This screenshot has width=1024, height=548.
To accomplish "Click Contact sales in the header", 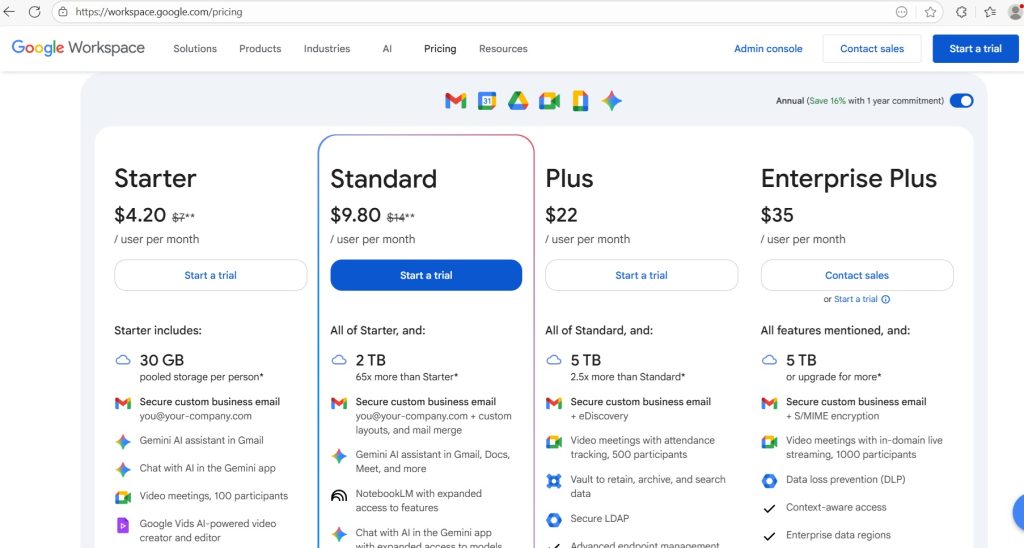I will coord(872,48).
